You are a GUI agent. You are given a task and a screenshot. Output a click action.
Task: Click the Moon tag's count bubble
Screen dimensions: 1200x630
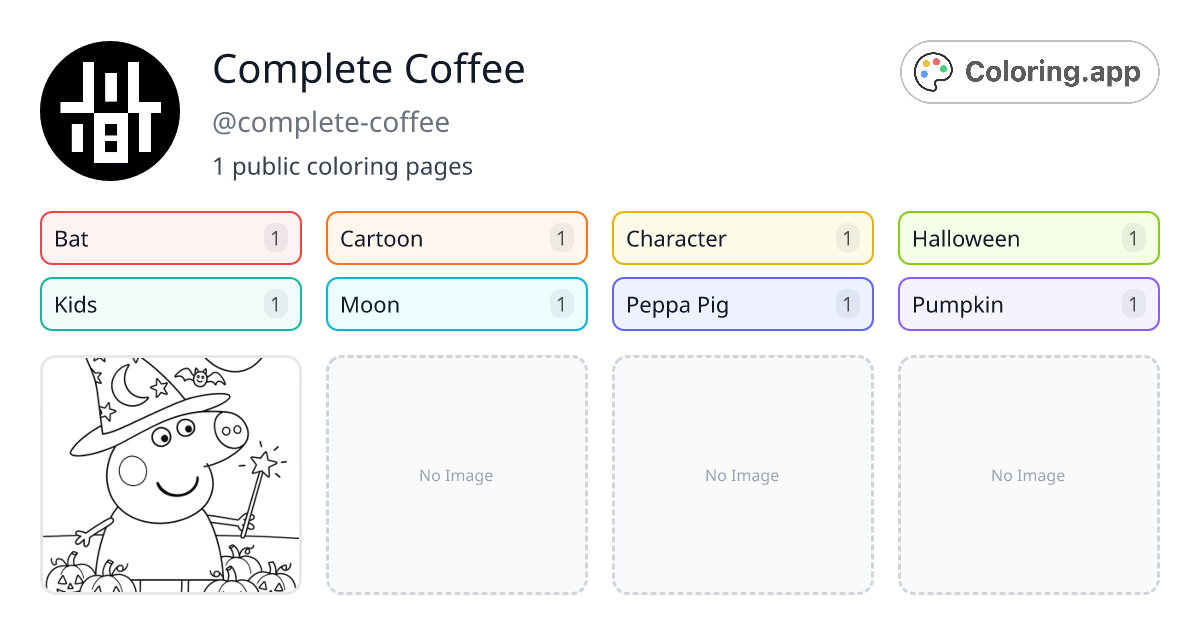pos(561,304)
